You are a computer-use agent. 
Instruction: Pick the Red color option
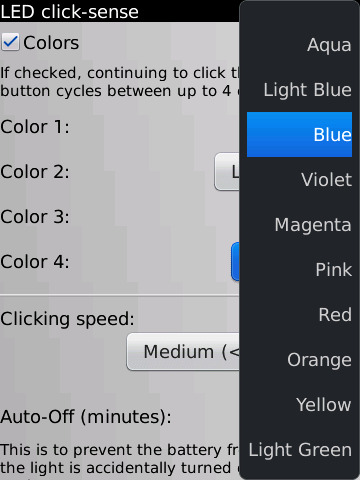[299, 314]
